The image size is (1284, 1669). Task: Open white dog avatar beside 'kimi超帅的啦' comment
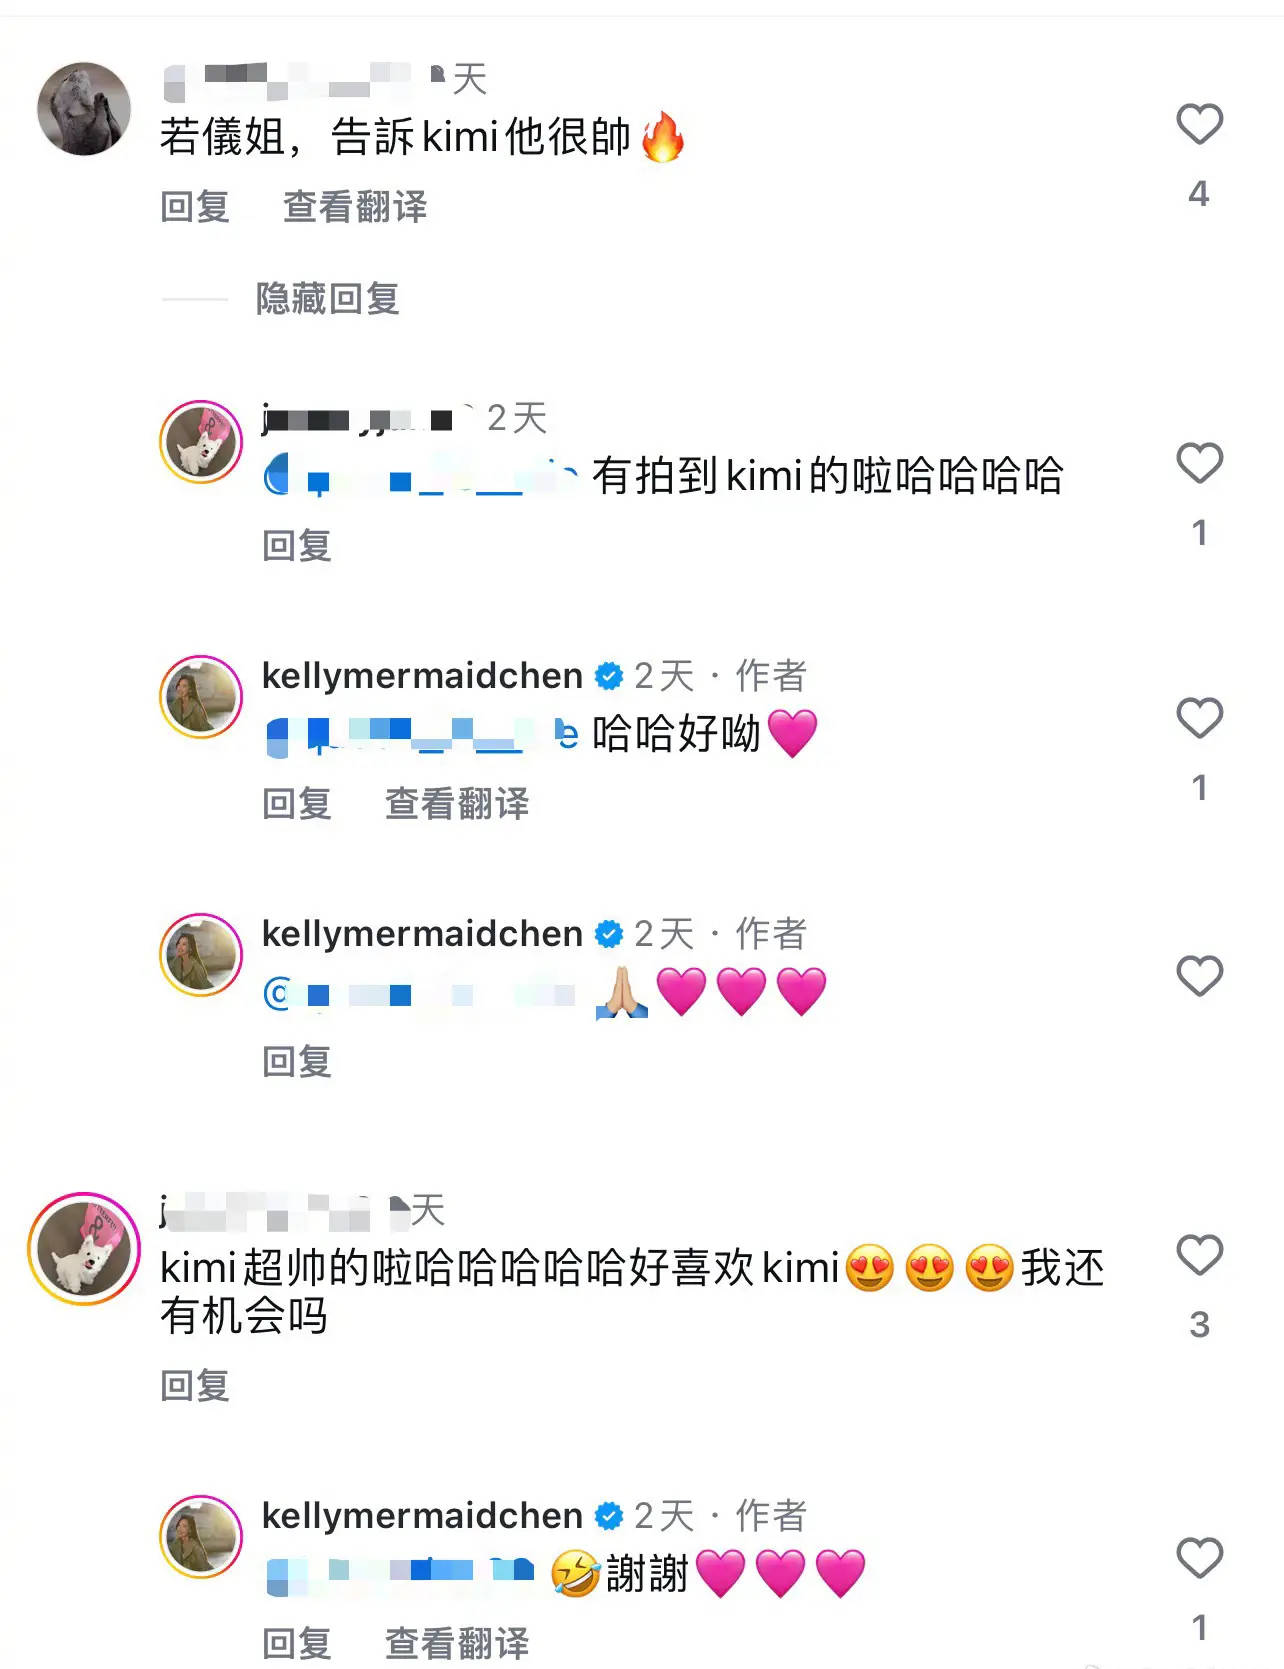click(x=84, y=1249)
